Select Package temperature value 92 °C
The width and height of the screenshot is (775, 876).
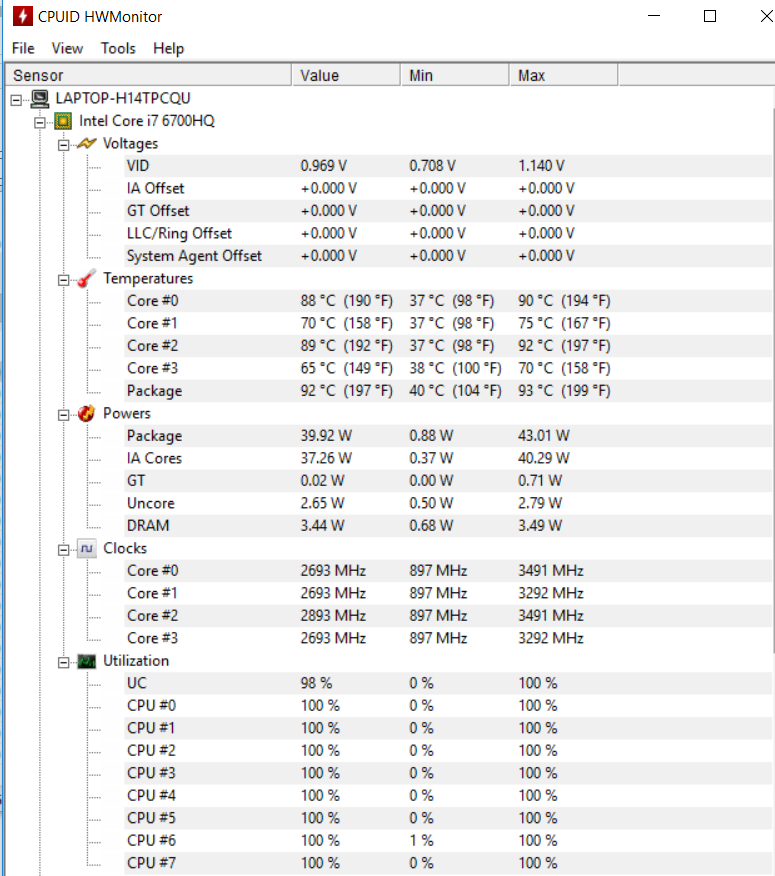pos(346,391)
